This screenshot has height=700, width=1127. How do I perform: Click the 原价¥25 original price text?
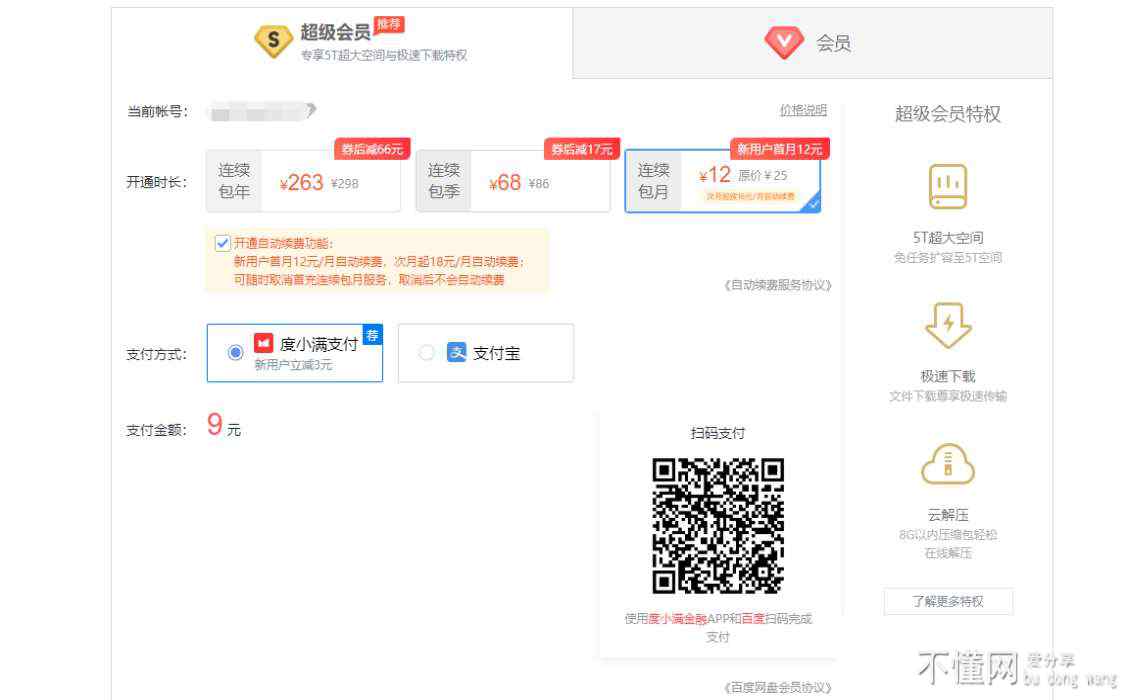click(763, 175)
